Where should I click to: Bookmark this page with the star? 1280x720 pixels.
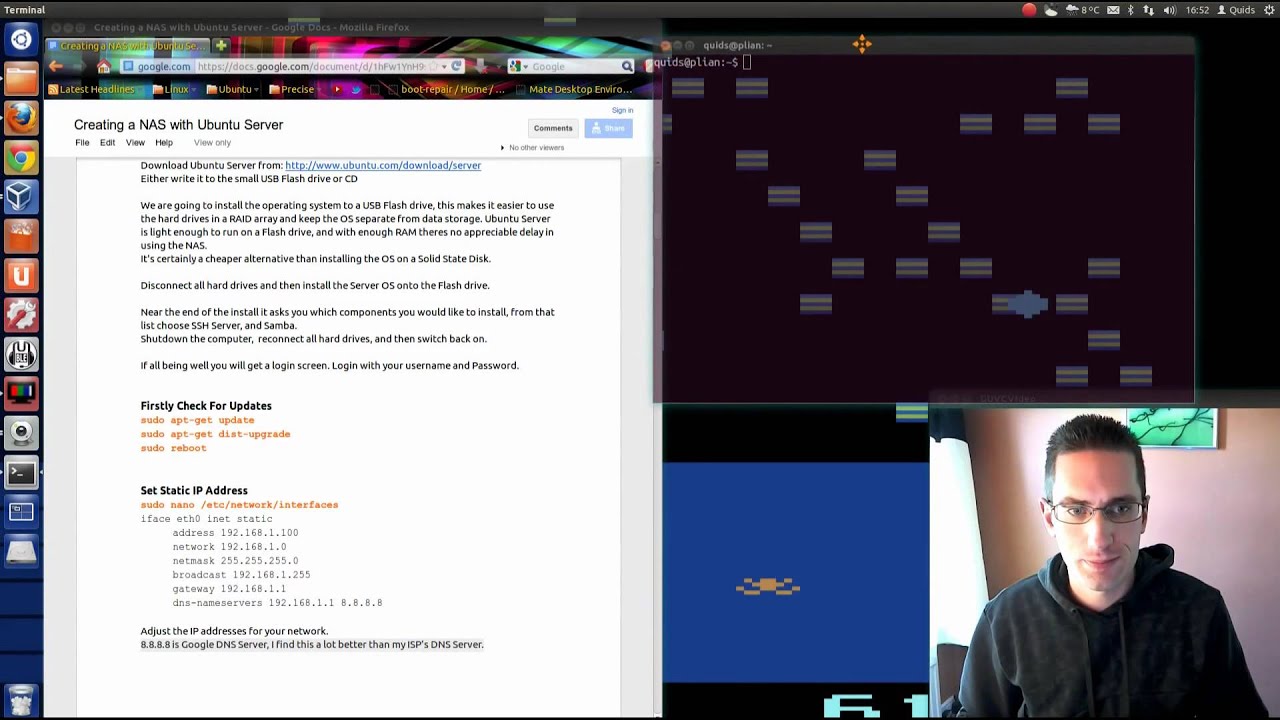point(433,66)
